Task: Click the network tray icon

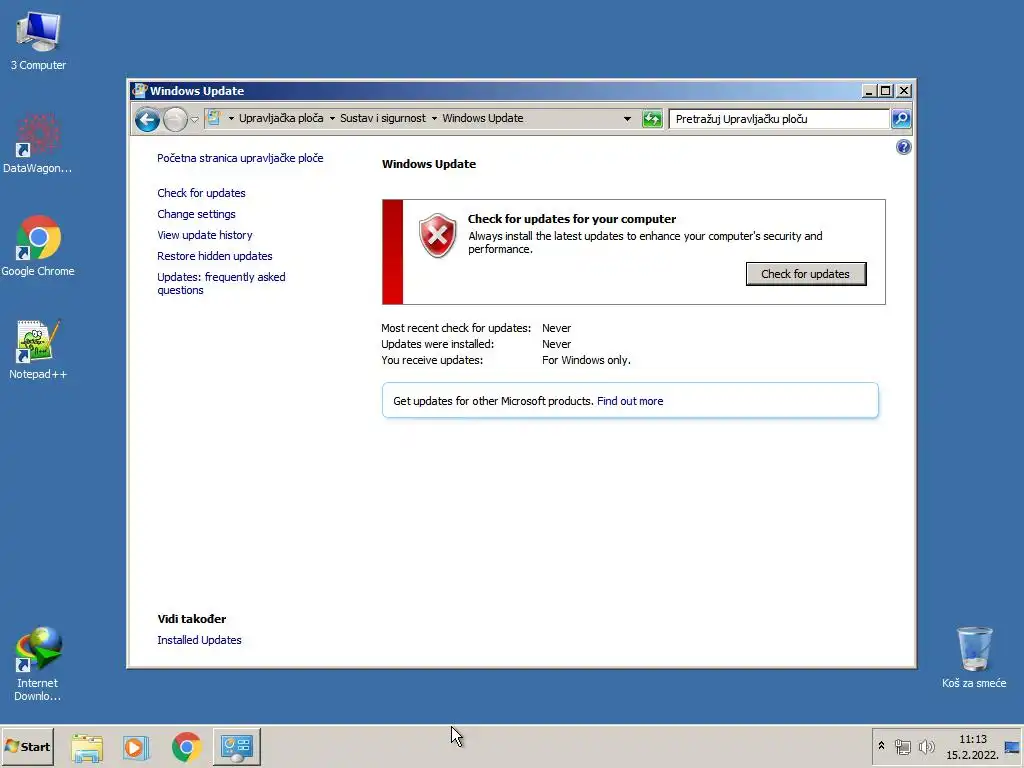Action: click(903, 746)
